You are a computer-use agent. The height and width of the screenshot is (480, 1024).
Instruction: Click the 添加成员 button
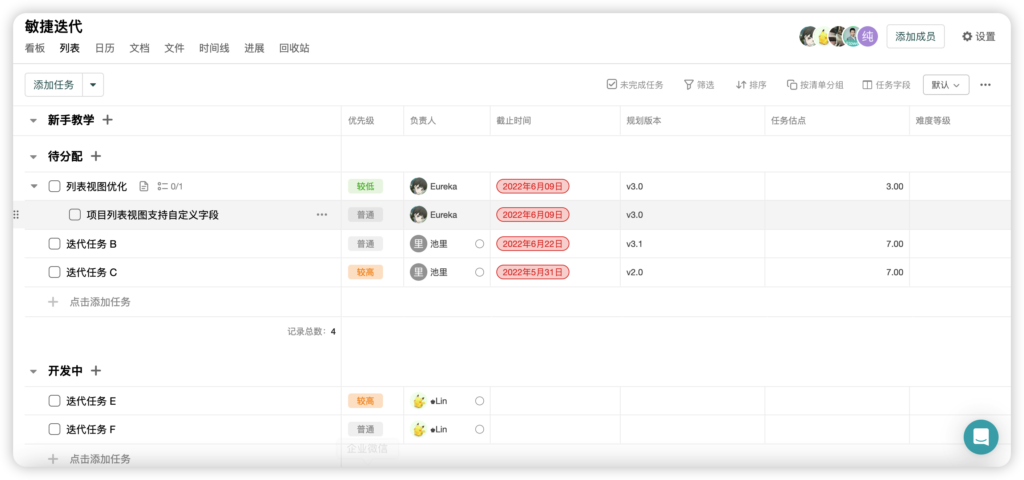tap(915, 37)
